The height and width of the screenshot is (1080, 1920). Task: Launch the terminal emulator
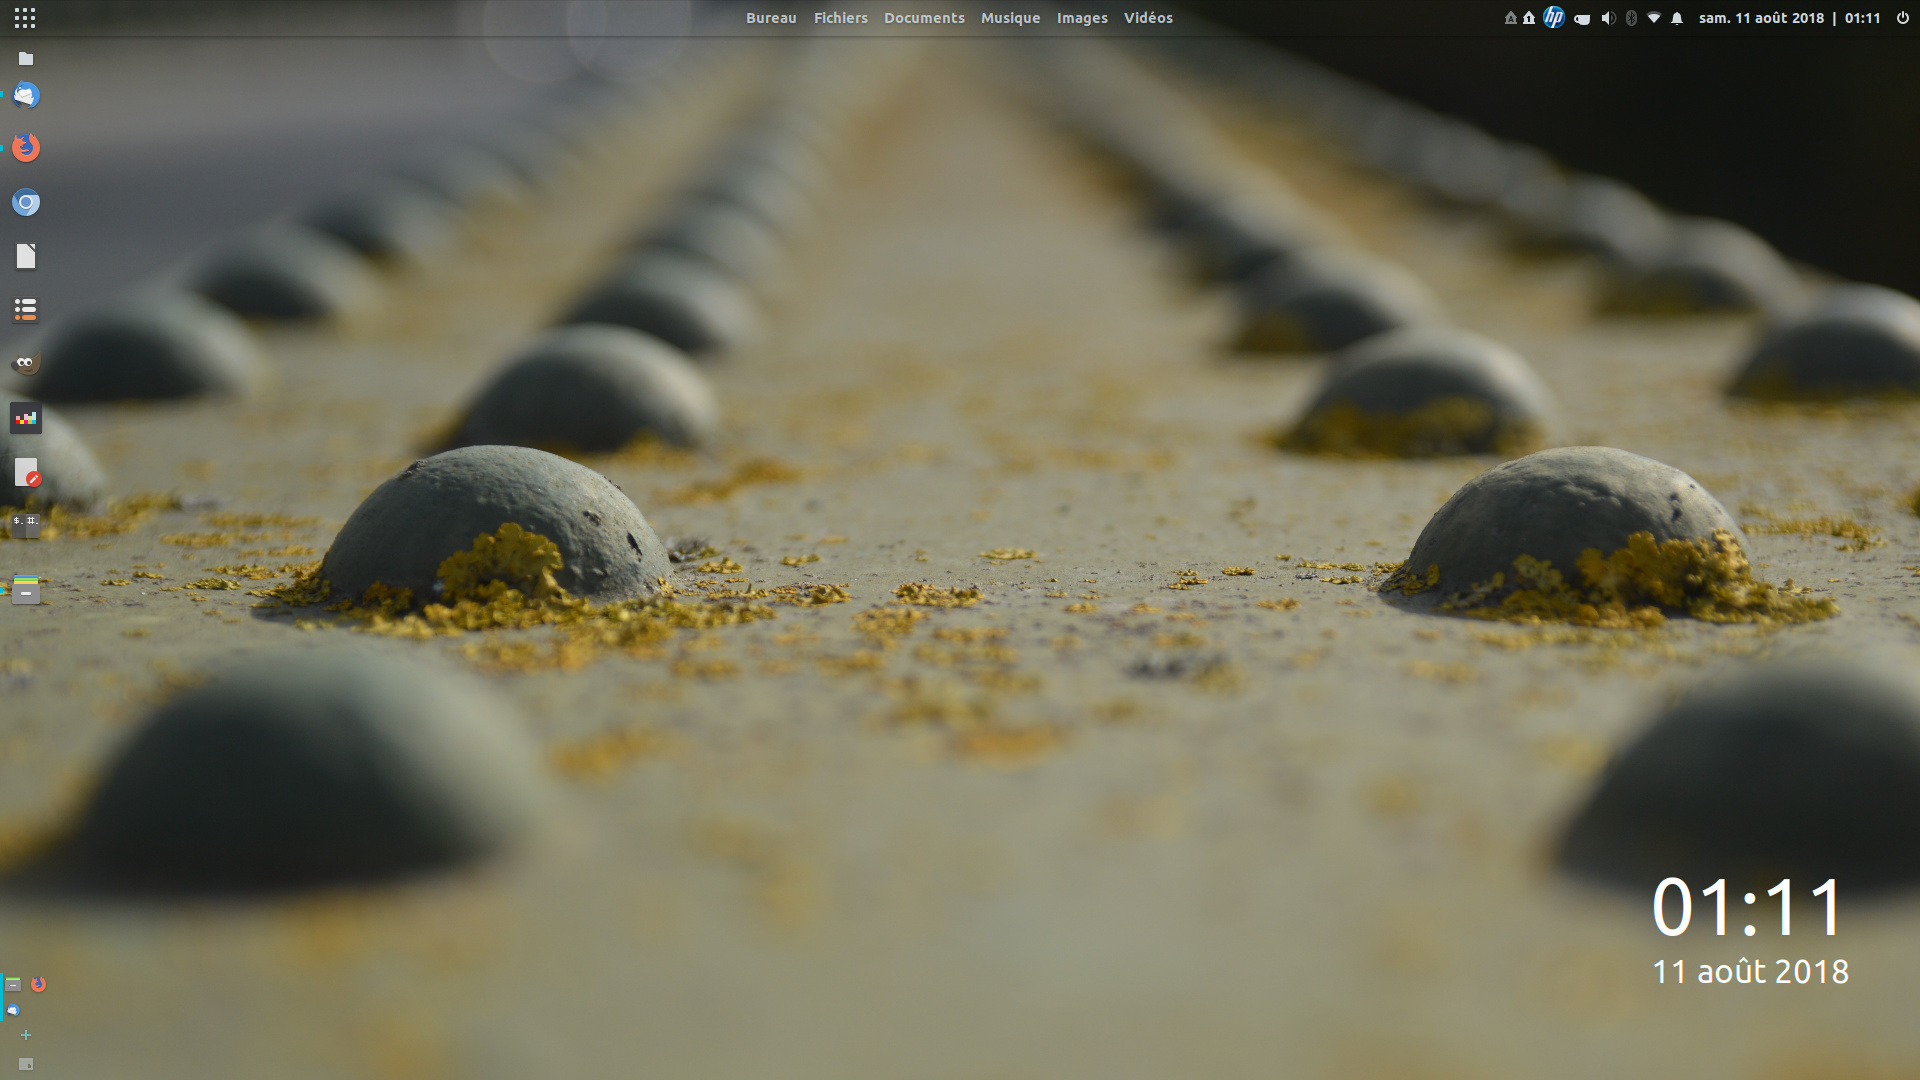click(26, 523)
